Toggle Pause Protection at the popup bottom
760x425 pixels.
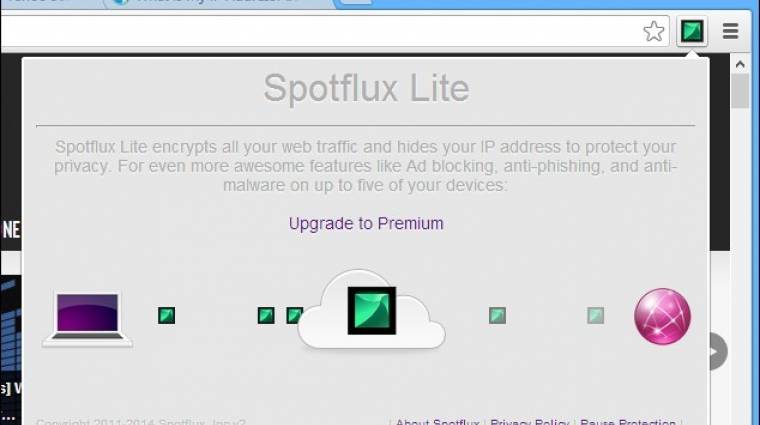point(628,422)
